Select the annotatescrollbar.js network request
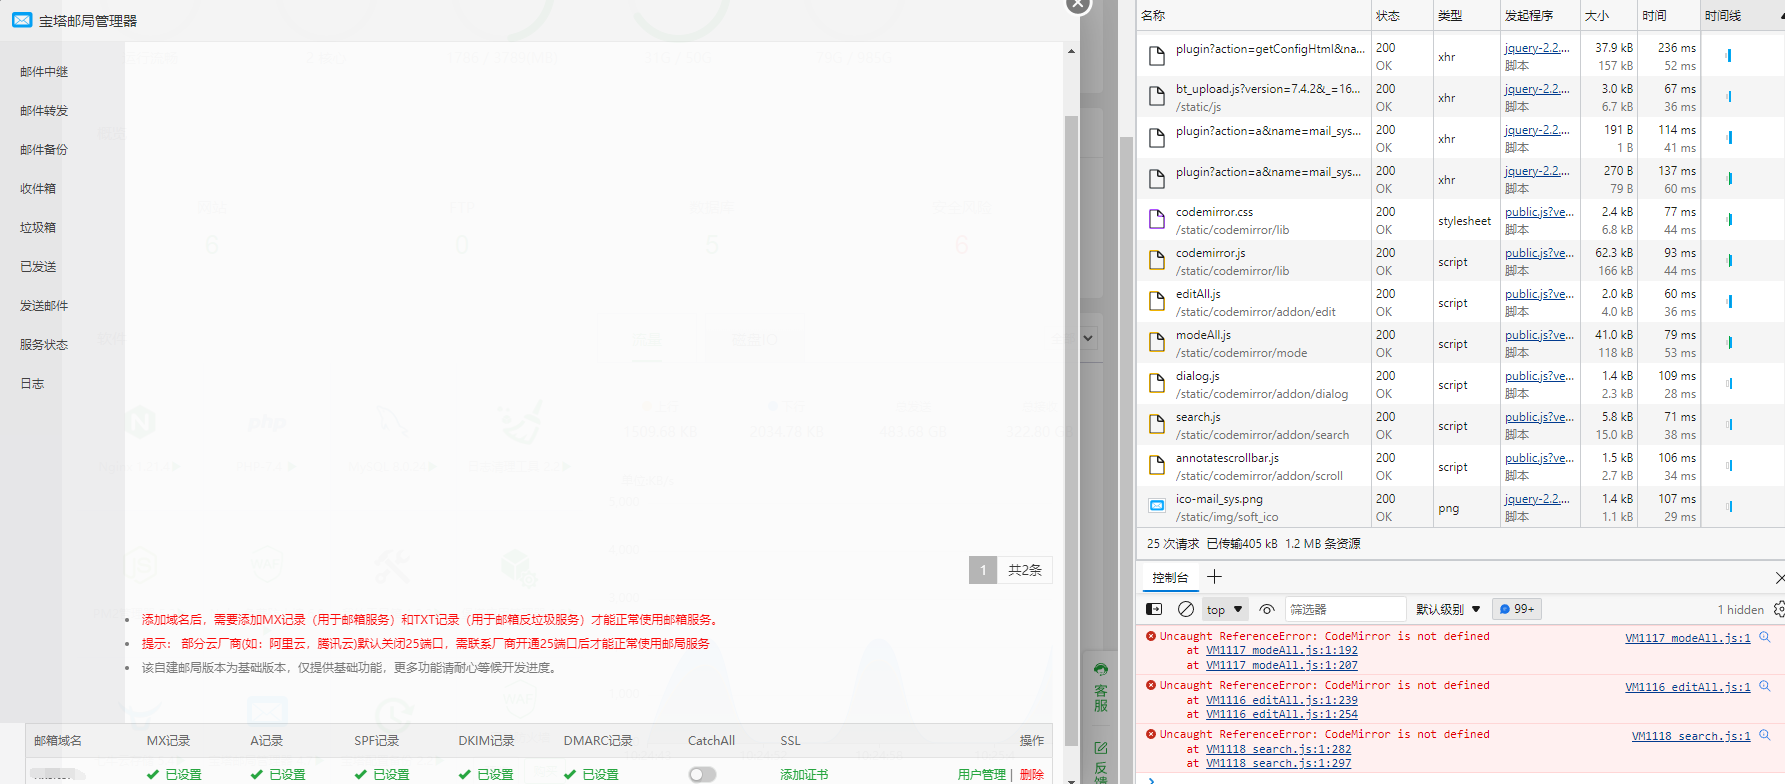 (1460, 466)
